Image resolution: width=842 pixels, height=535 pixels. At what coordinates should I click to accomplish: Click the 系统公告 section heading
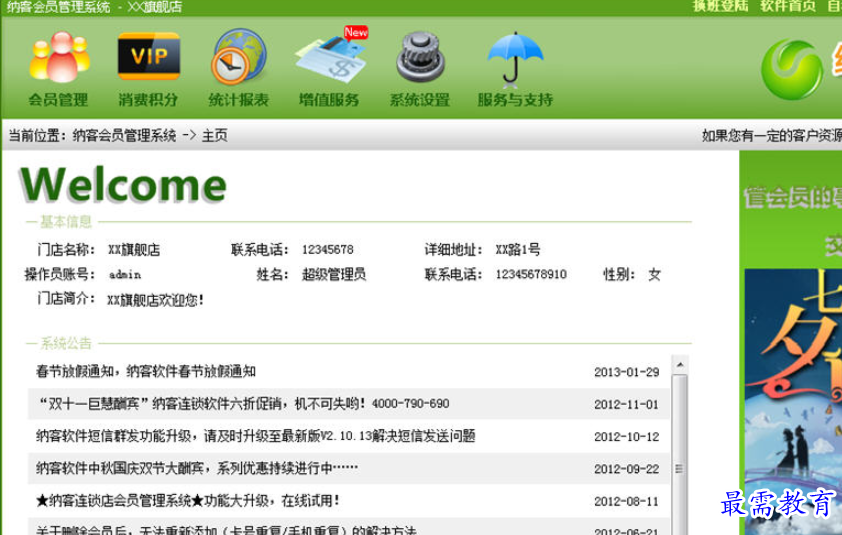coord(66,343)
